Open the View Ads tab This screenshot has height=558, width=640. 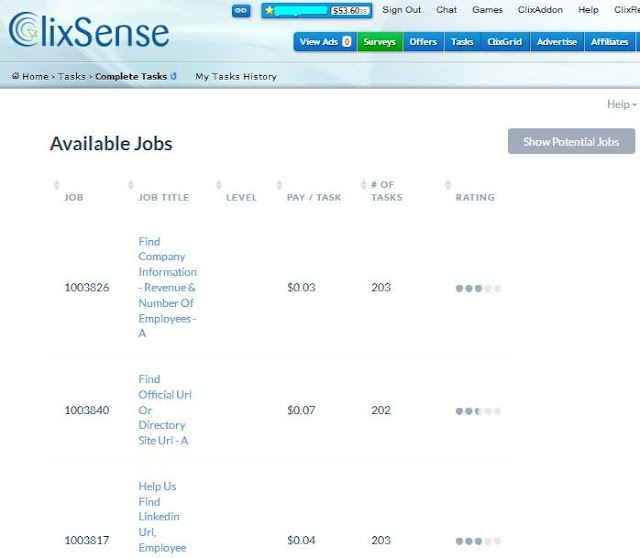click(325, 42)
